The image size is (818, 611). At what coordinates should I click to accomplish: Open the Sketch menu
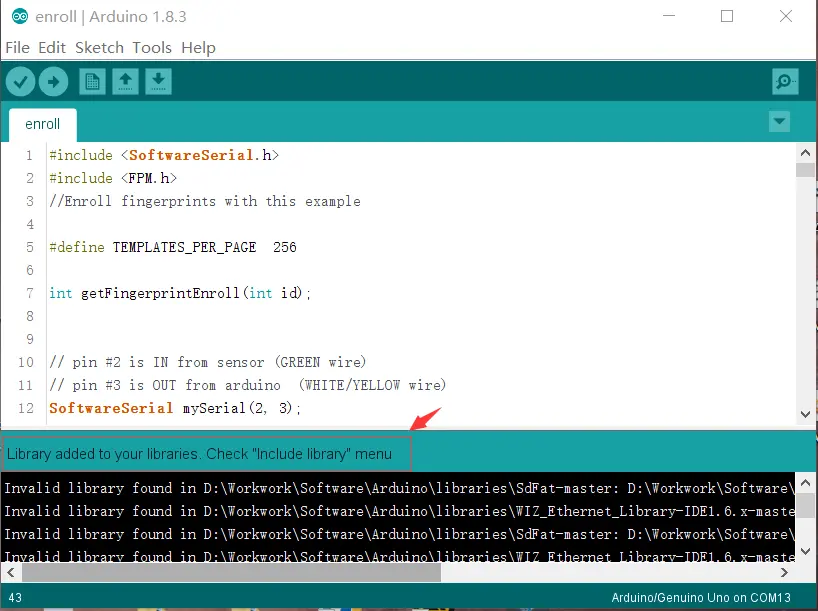tap(99, 47)
